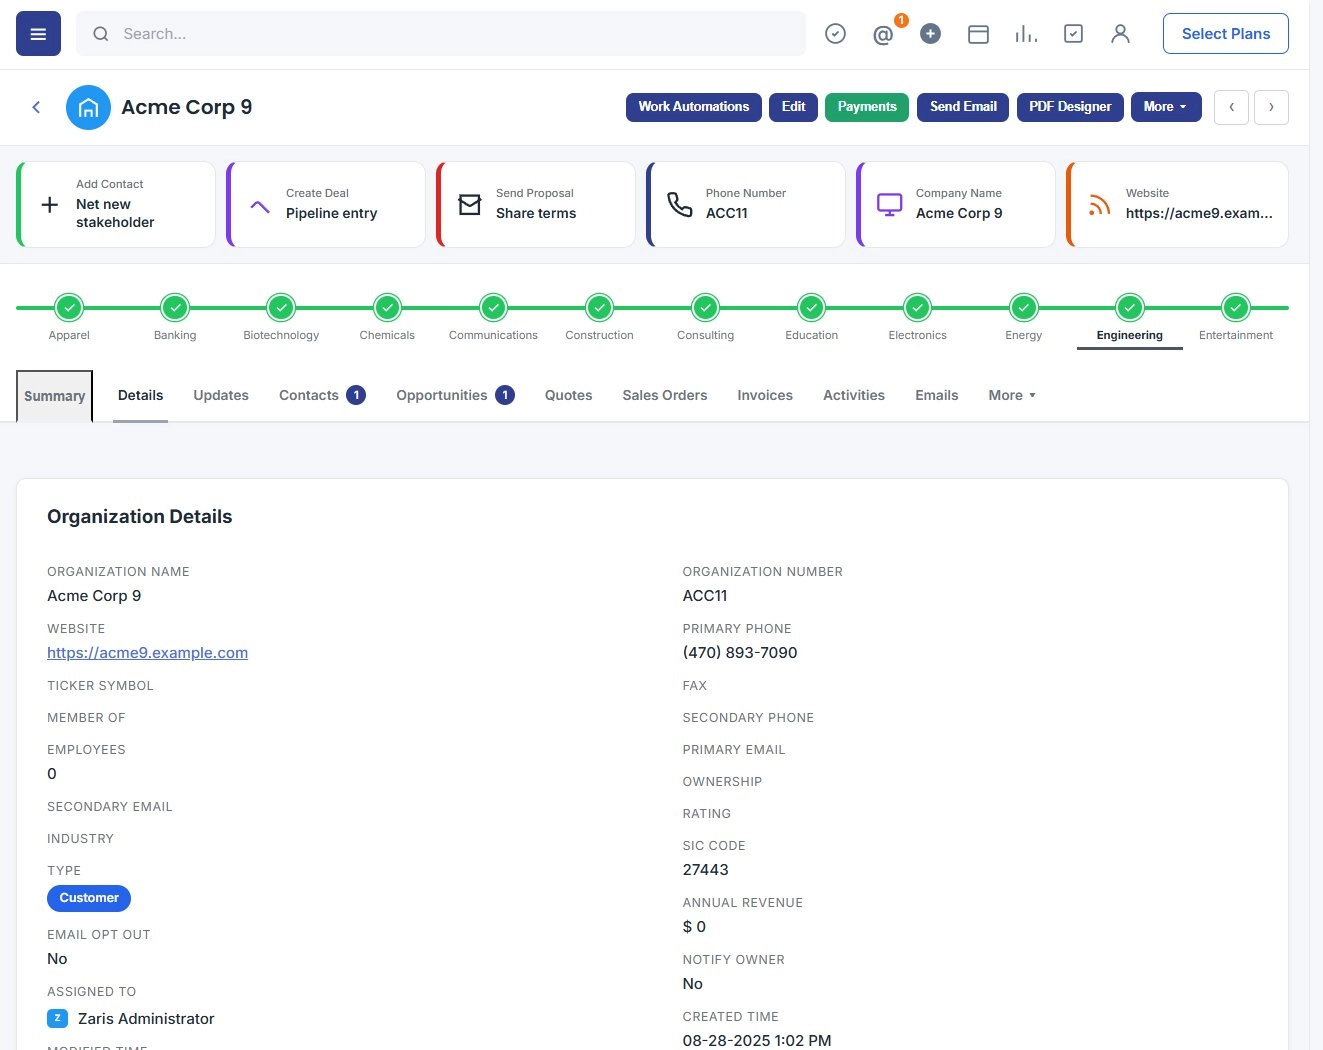
Task: Click the phone icon on Phone Number card
Action: pos(680,204)
